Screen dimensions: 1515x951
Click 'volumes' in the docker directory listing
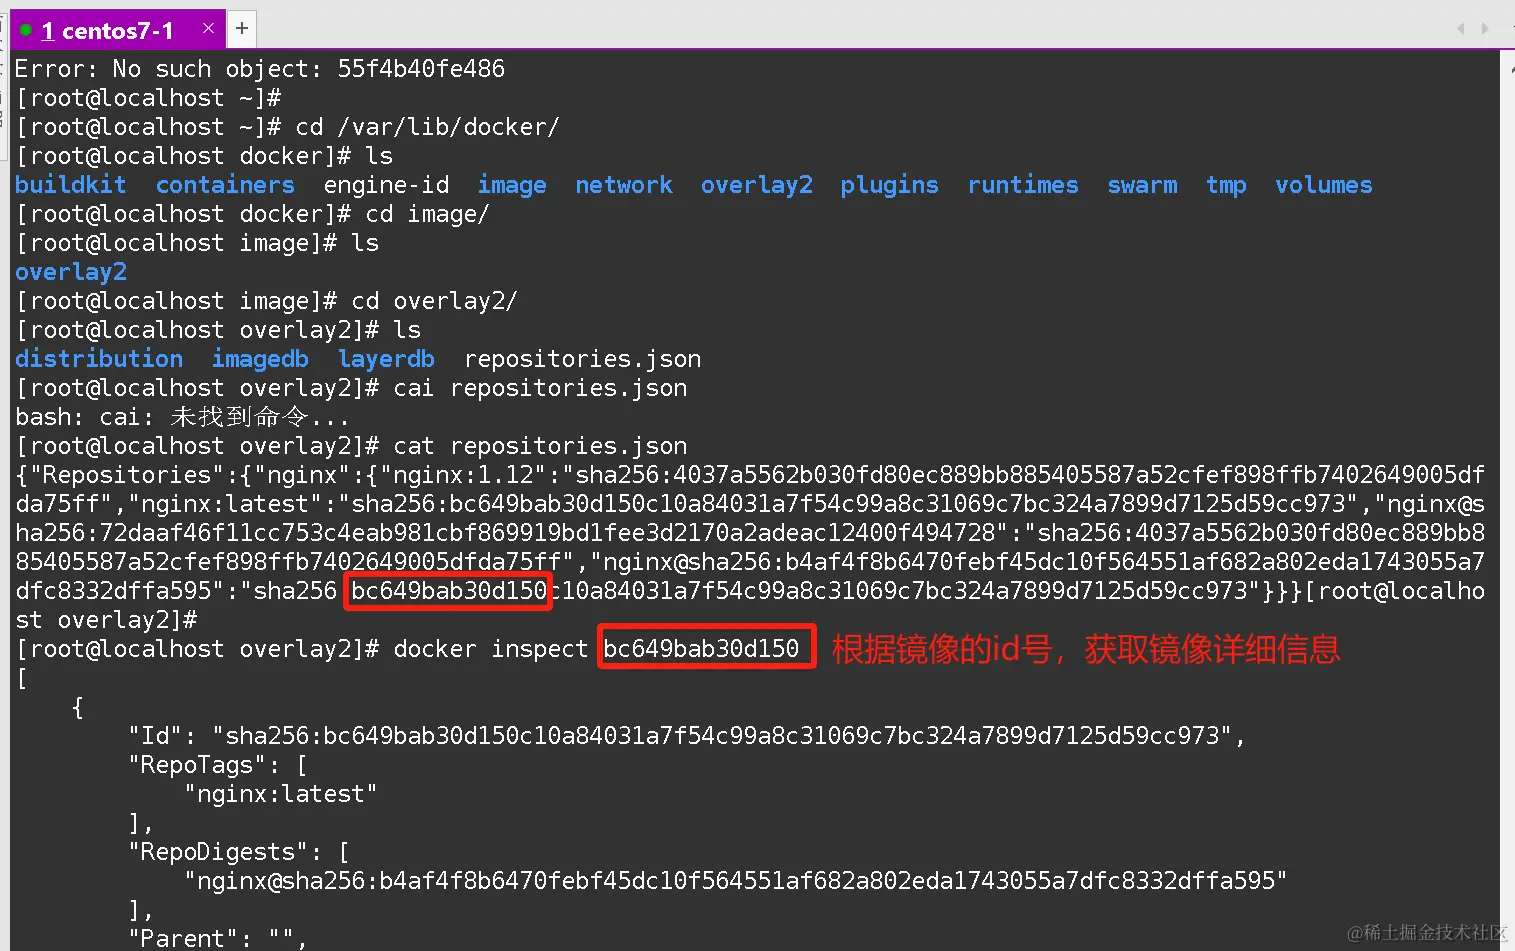1324,185
